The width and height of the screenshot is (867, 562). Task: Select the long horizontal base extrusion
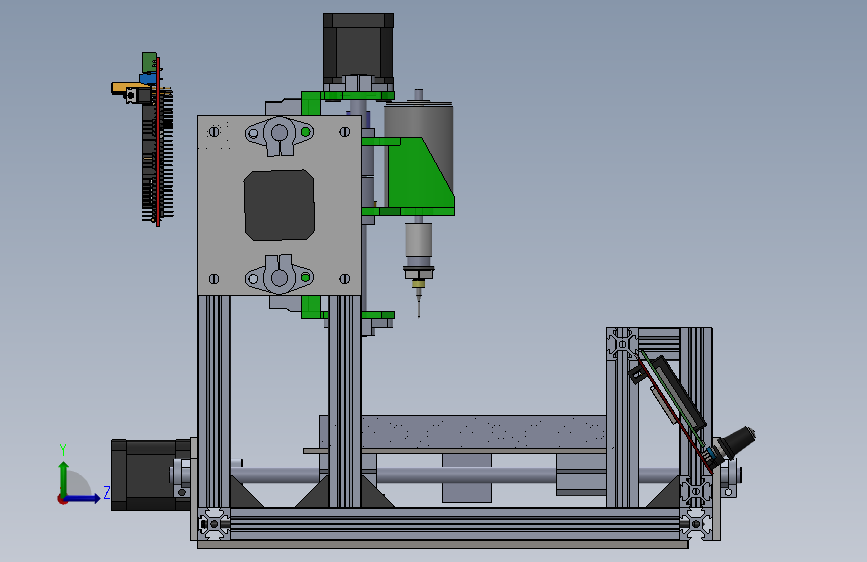(455, 524)
